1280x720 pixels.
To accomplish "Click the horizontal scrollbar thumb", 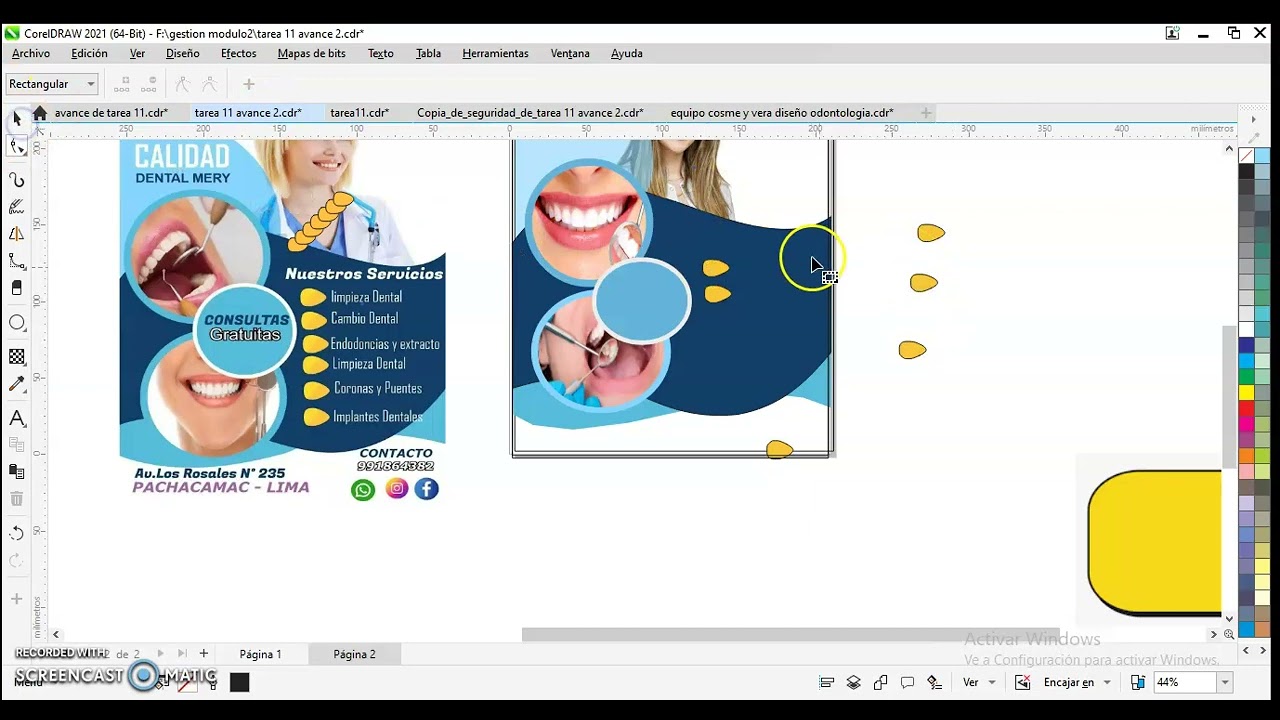I will pyautogui.click(x=790, y=634).
